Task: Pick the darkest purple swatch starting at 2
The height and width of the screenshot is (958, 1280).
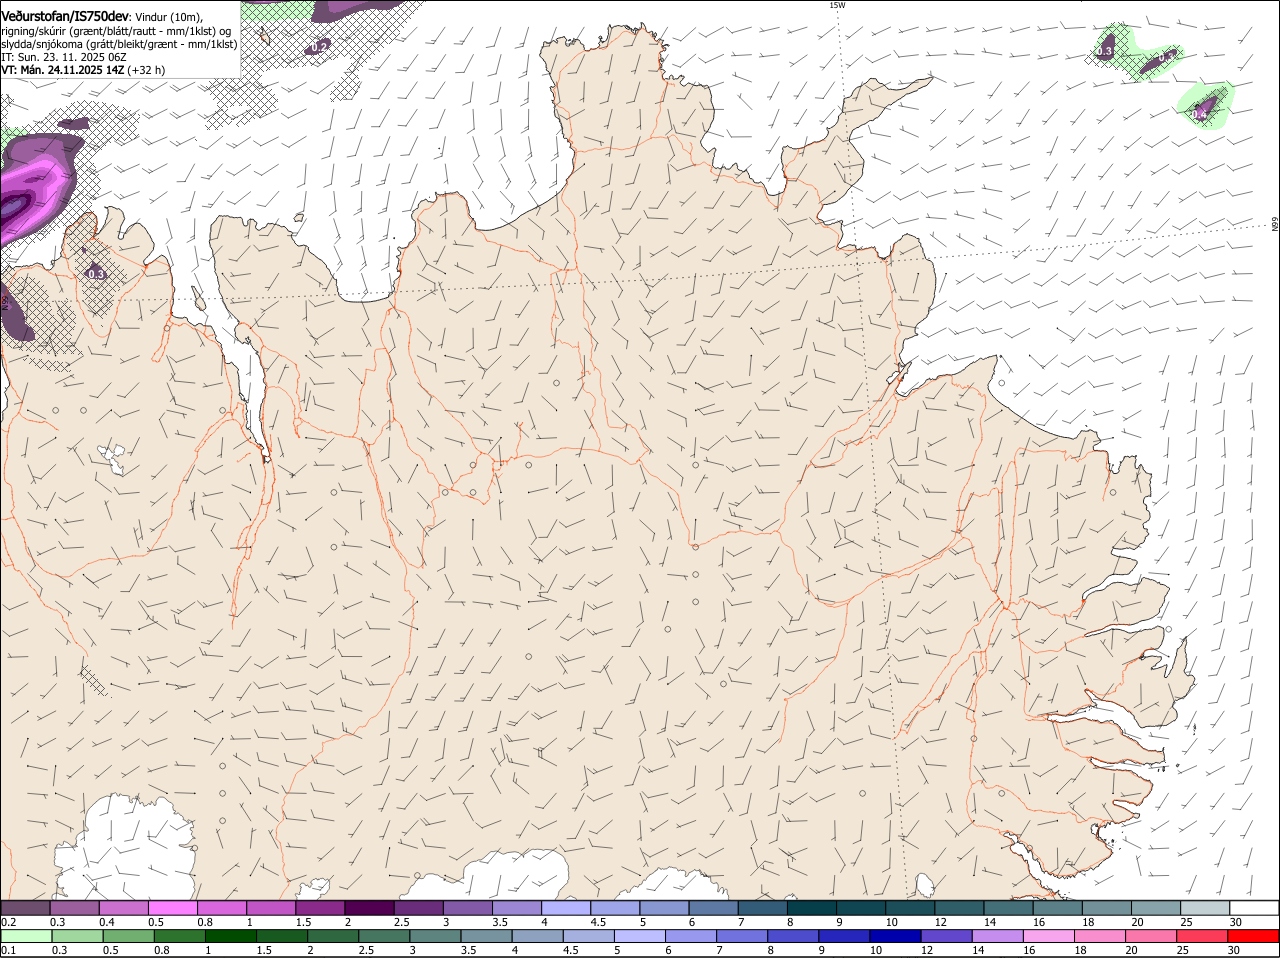Action: point(370,907)
